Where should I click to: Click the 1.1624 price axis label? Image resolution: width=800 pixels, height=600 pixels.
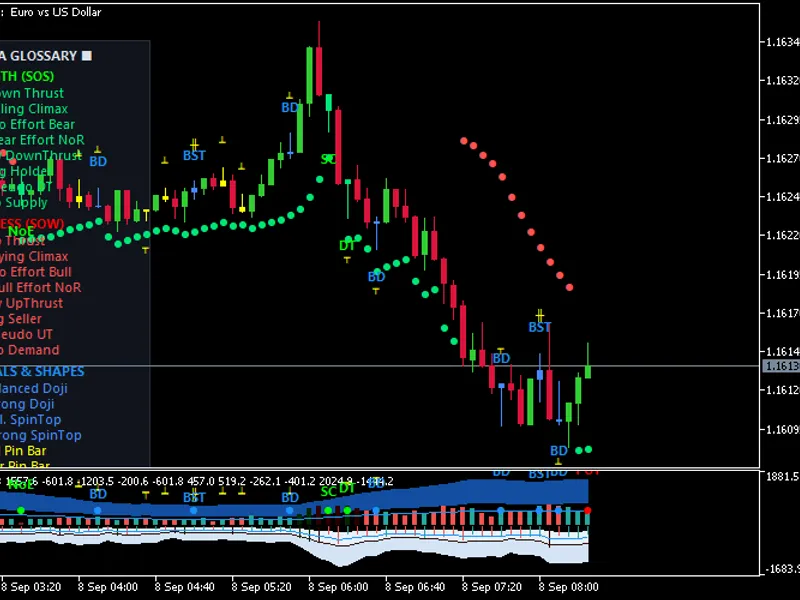(x=782, y=196)
